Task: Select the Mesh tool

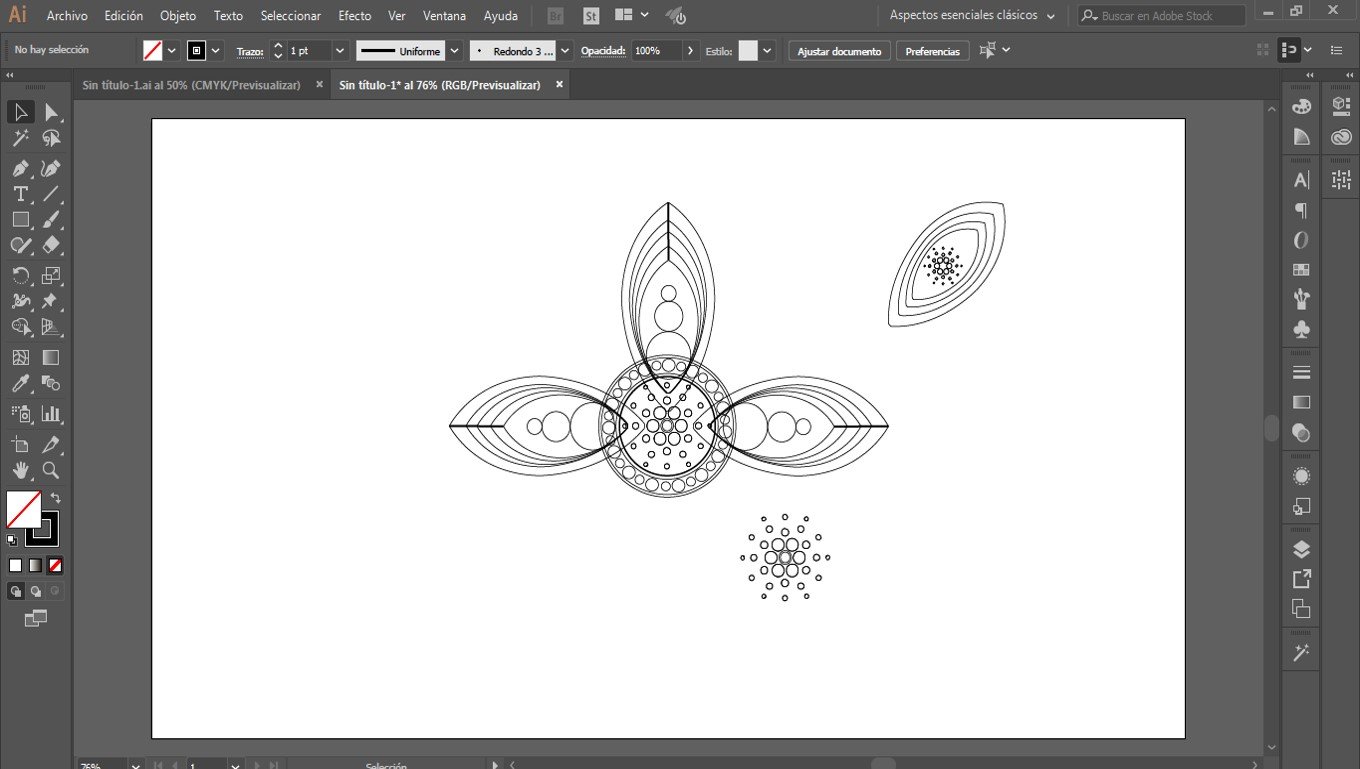Action: pyautogui.click(x=20, y=357)
